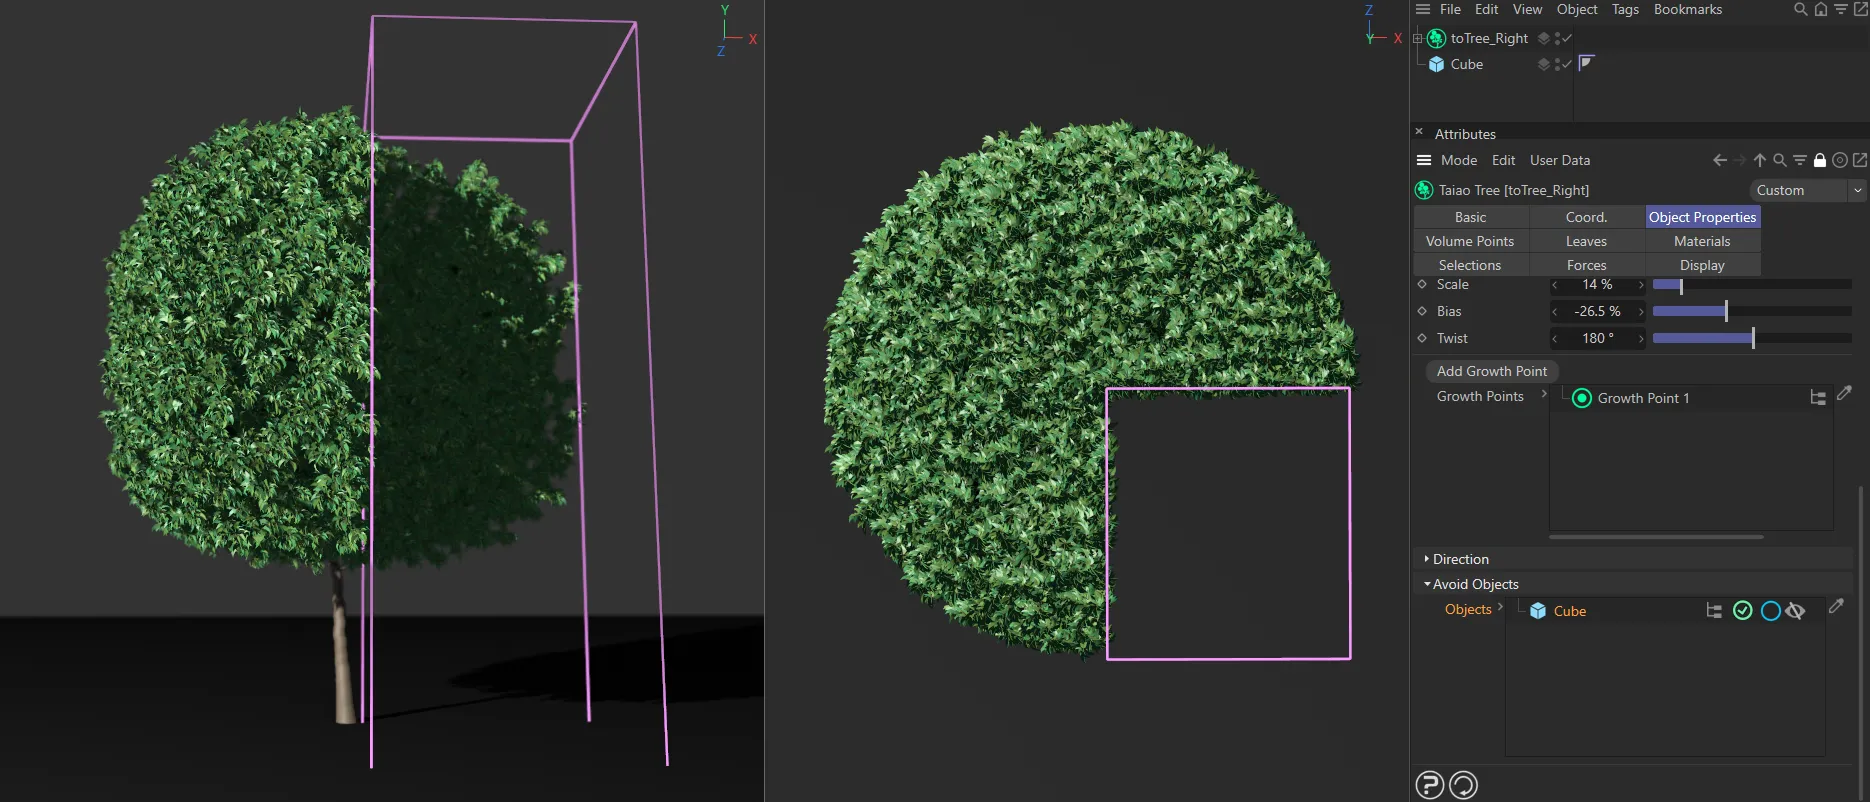1870x802 pixels.
Task: Click hierarchy icon on Avoid Objects Cube row
Action: pyautogui.click(x=1714, y=611)
